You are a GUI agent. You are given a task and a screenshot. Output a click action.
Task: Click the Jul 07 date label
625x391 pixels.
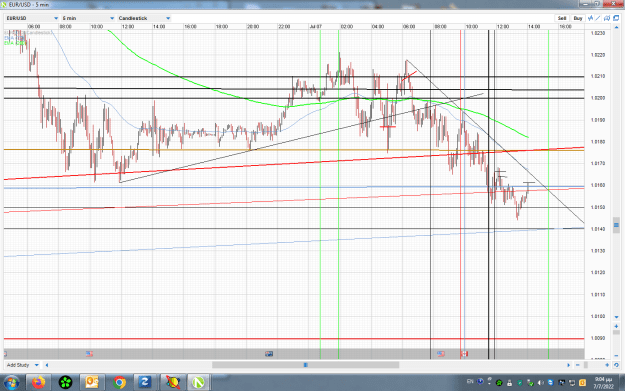click(x=315, y=26)
